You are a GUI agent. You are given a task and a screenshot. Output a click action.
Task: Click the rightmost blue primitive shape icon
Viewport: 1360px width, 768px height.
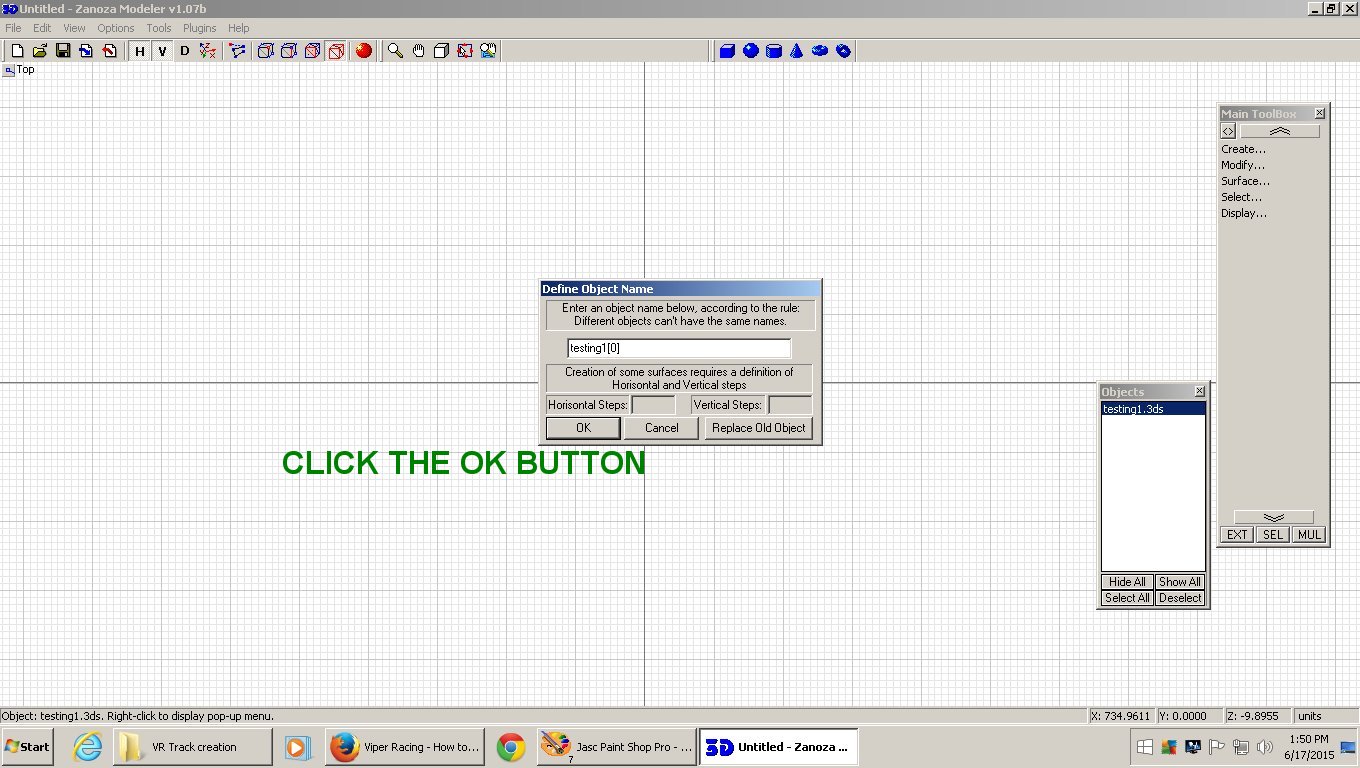tap(843, 51)
